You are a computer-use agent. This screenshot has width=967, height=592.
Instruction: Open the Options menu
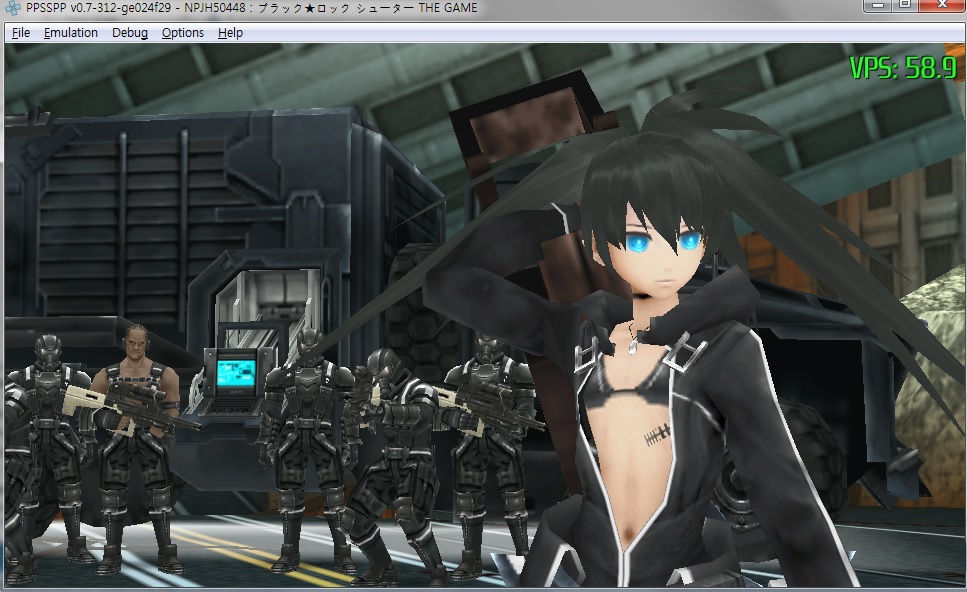click(x=183, y=33)
